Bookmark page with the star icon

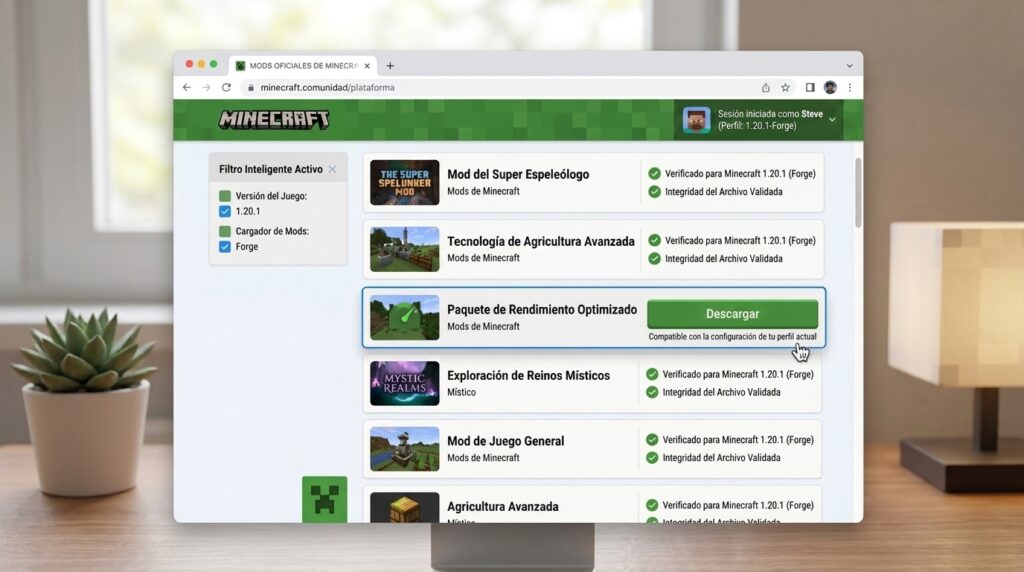click(x=786, y=87)
